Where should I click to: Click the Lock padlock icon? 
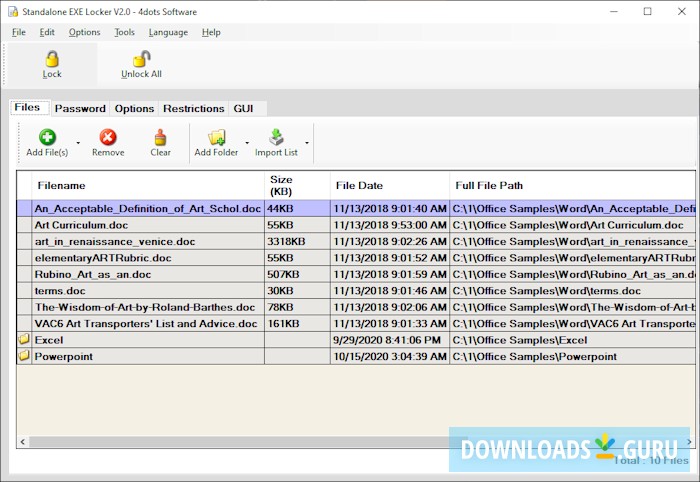click(x=52, y=59)
